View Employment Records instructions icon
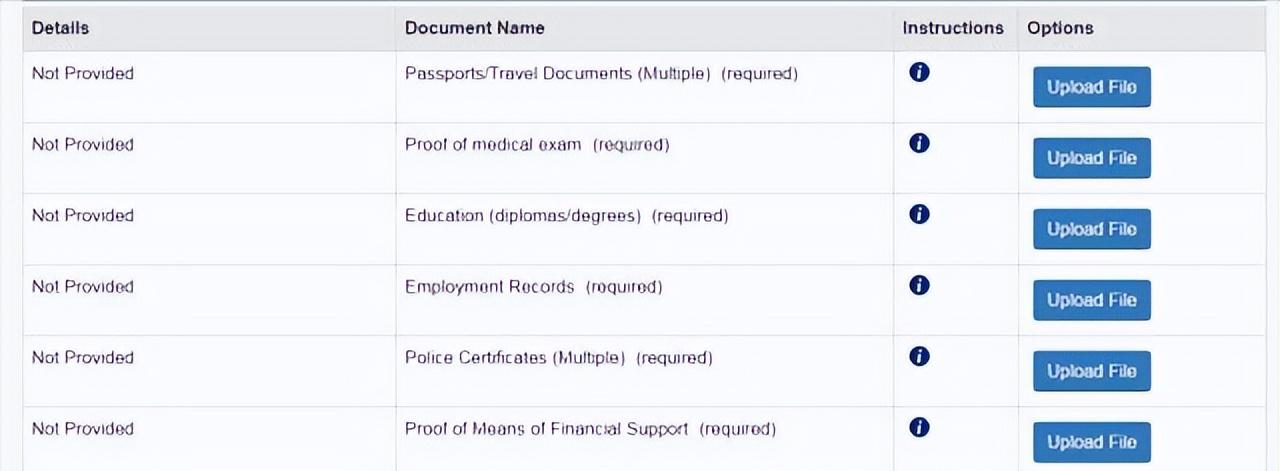 click(920, 285)
